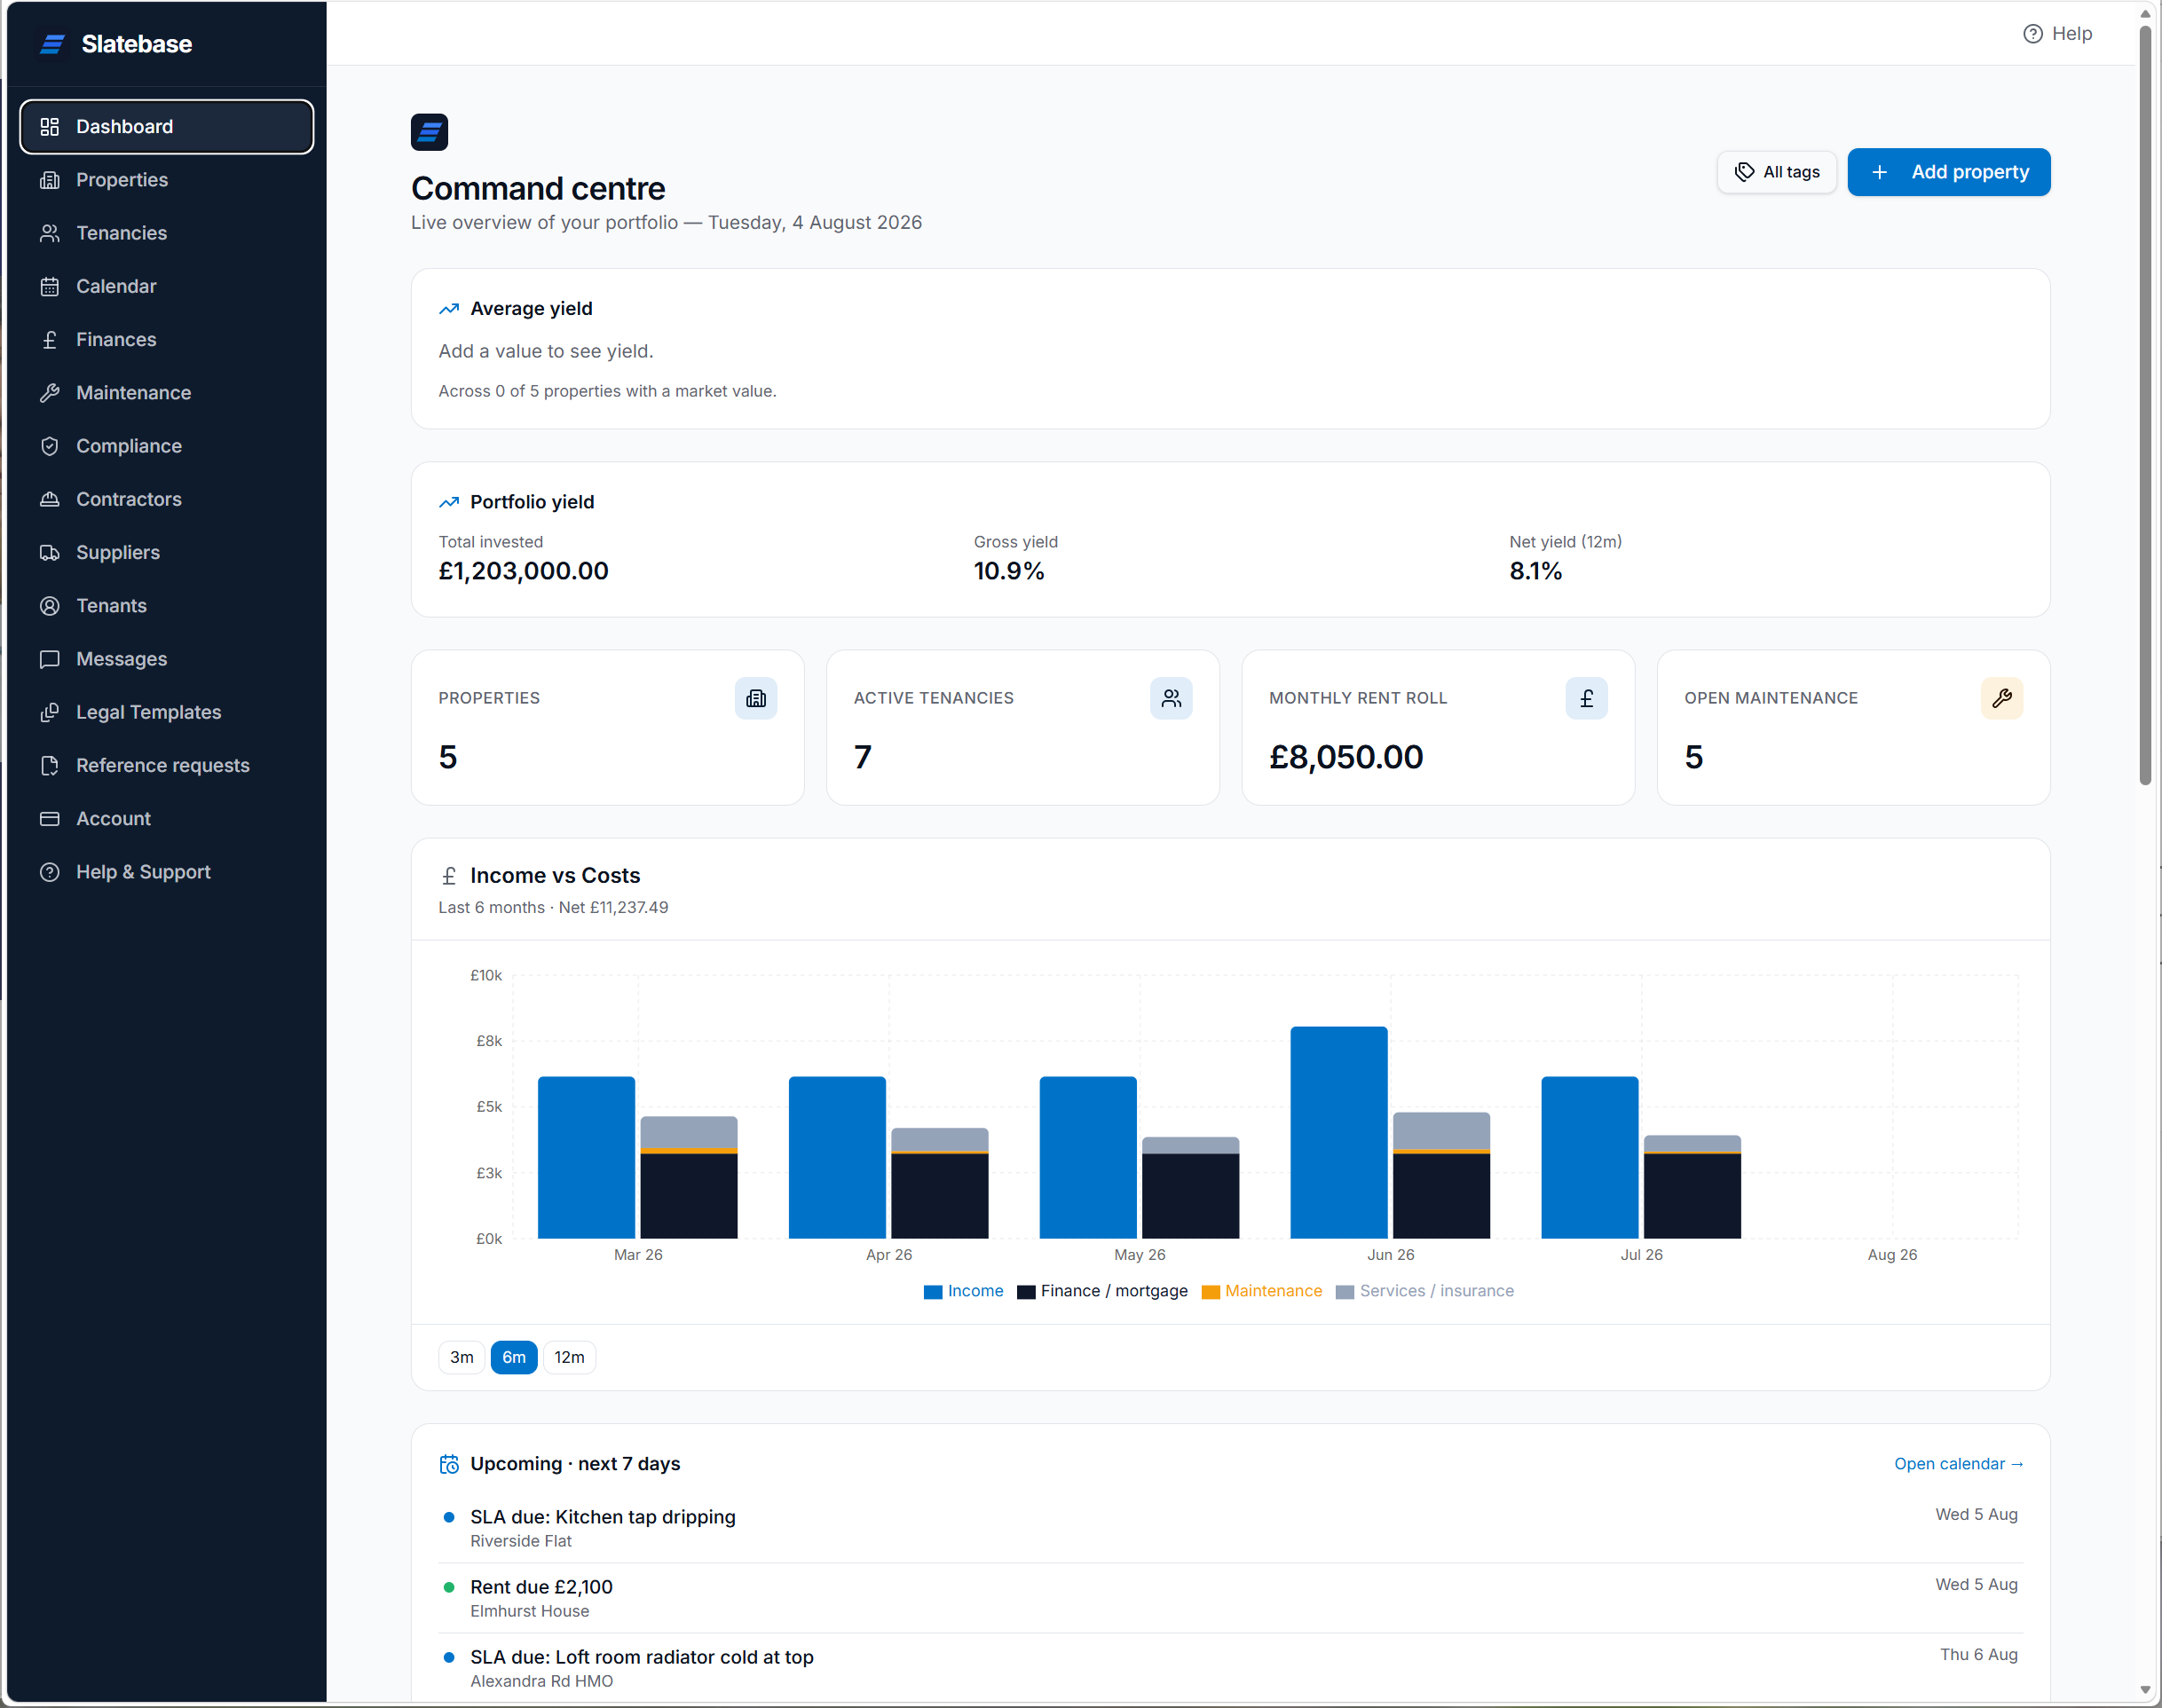Select Legal Templates menu item
The image size is (2162, 1708).
tap(167, 712)
